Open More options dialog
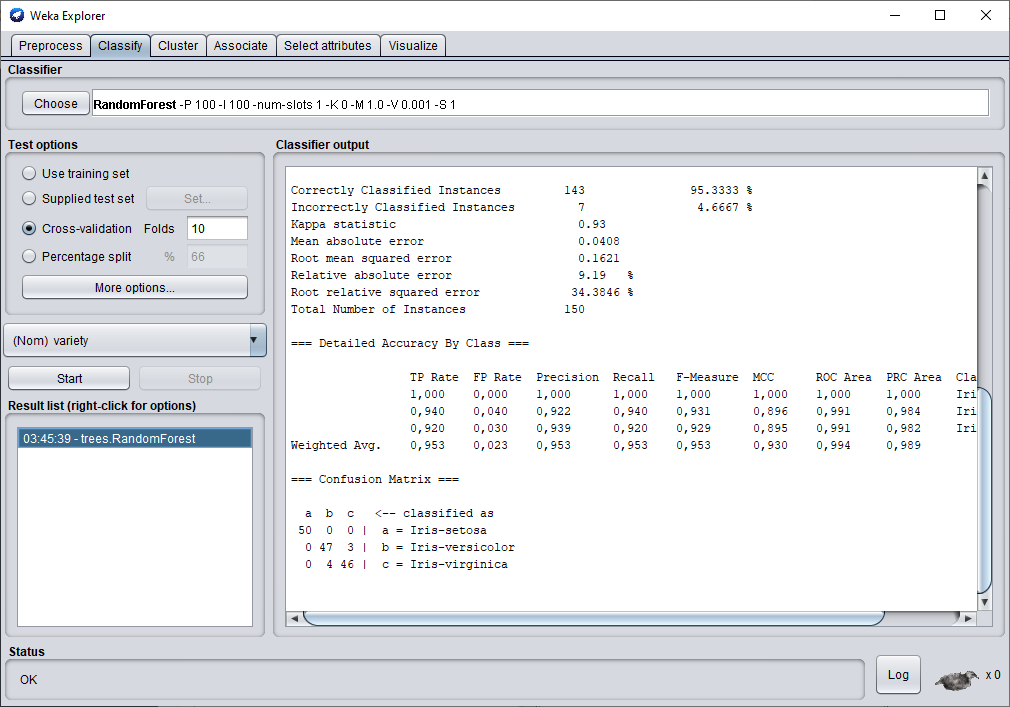The height and width of the screenshot is (707, 1010). [x=134, y=288]
